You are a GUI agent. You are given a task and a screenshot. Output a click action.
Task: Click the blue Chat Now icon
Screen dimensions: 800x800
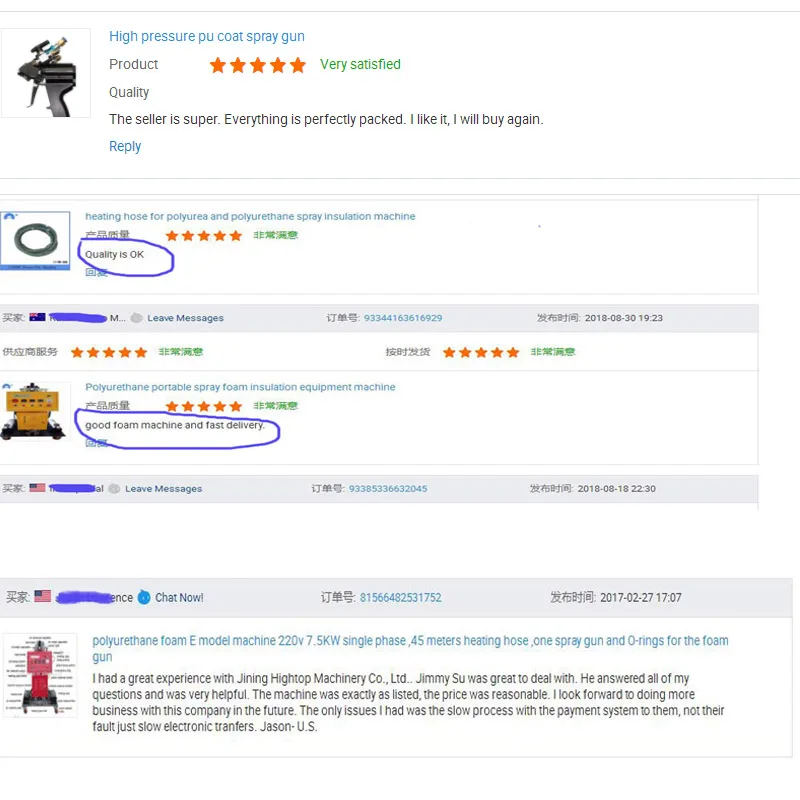[x=144, y=597]
